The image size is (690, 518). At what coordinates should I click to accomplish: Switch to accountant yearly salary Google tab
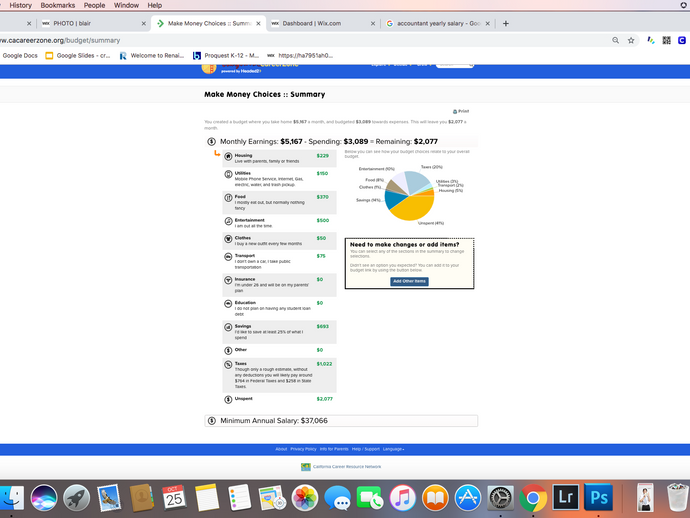tap(437, 23)
